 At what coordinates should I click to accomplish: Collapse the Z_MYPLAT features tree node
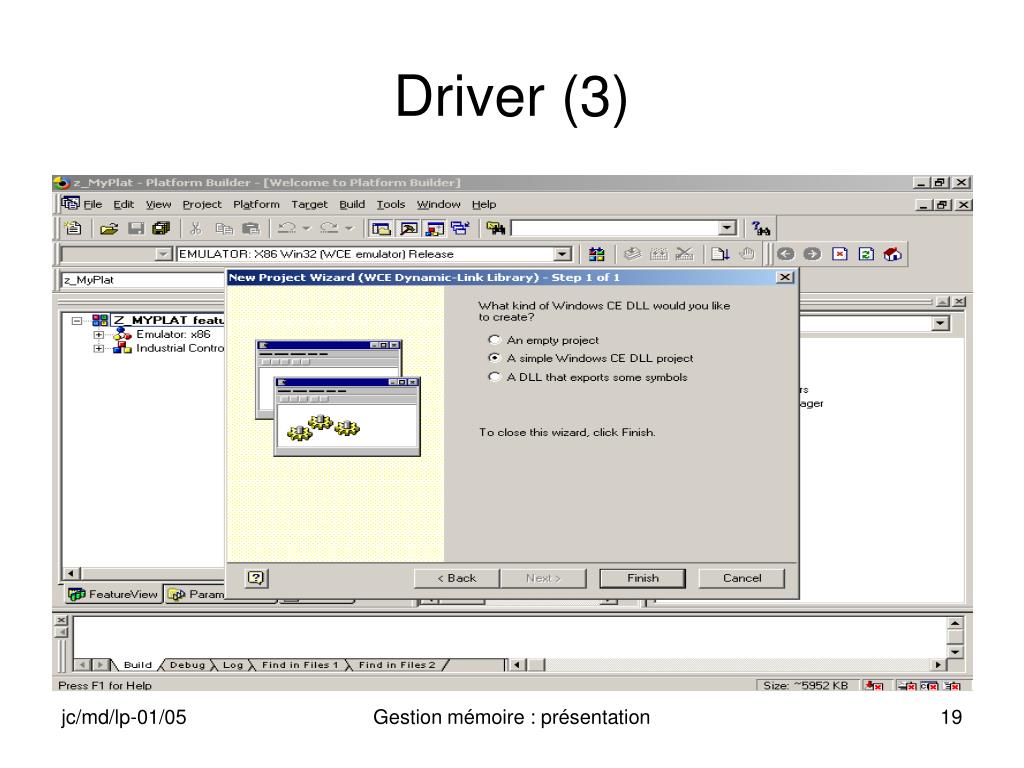click(x=77, y=321)
